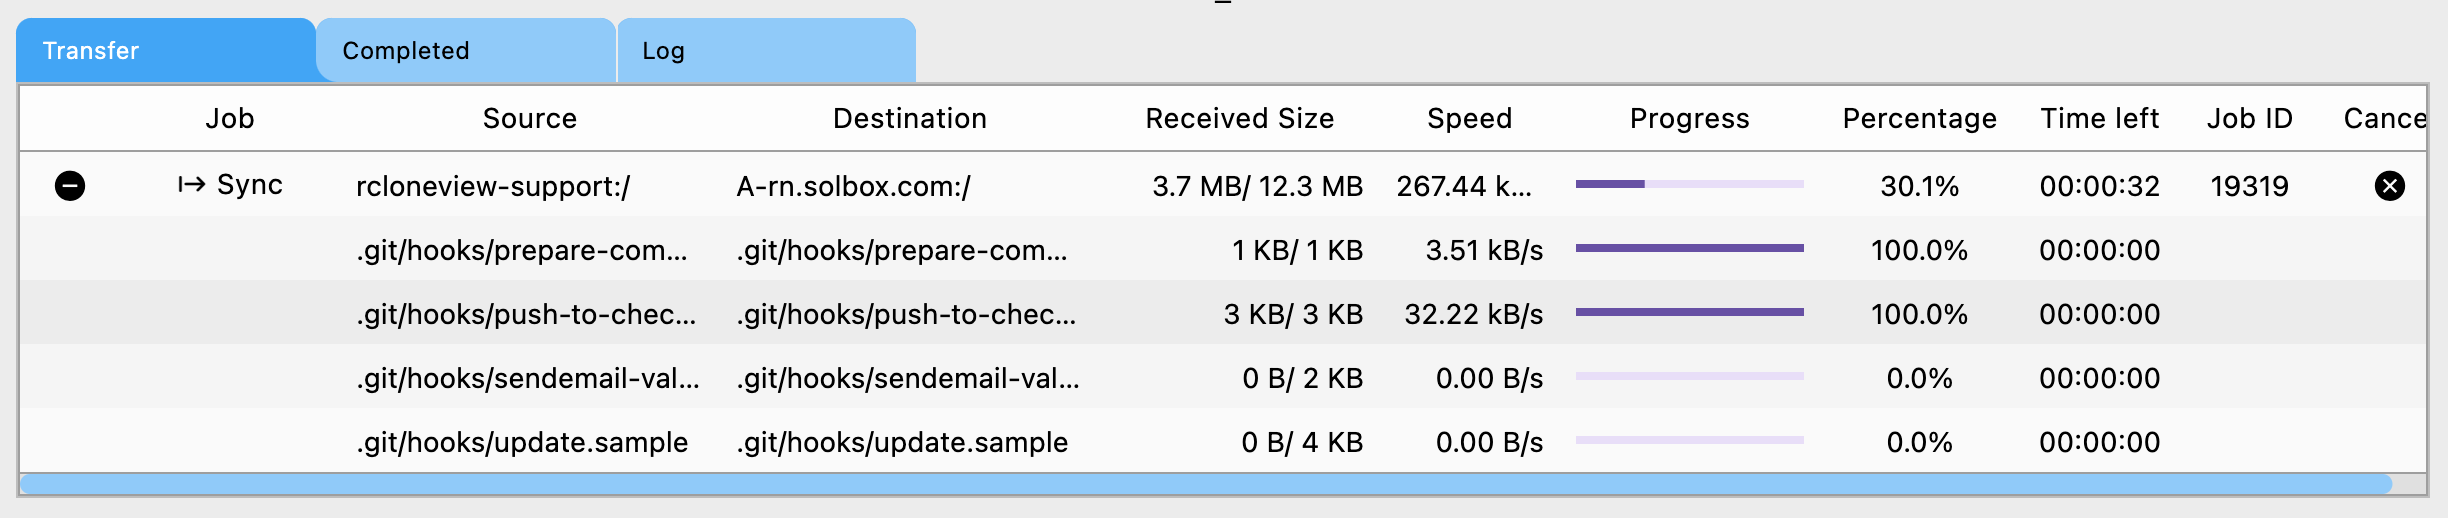Image resolution: width=2448 pixels, height=518 pixels.
Task: Click the Source column header
Action: point(530,119)
